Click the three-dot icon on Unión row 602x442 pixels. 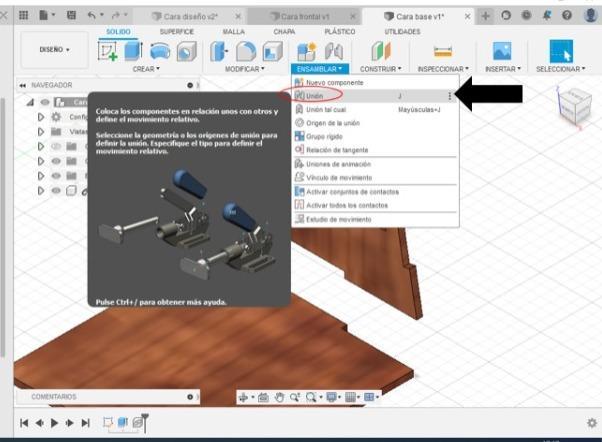pos(450,96)
